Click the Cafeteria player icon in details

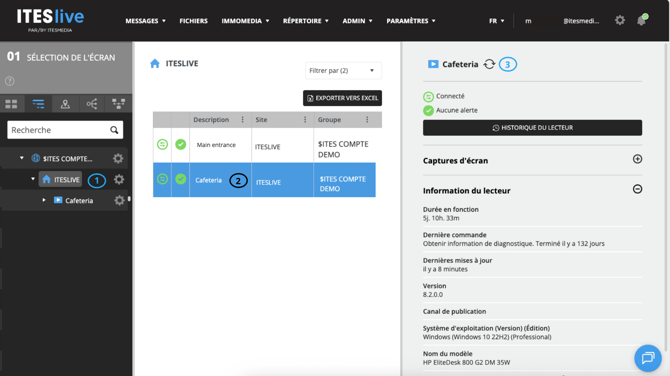pos(433,64)
